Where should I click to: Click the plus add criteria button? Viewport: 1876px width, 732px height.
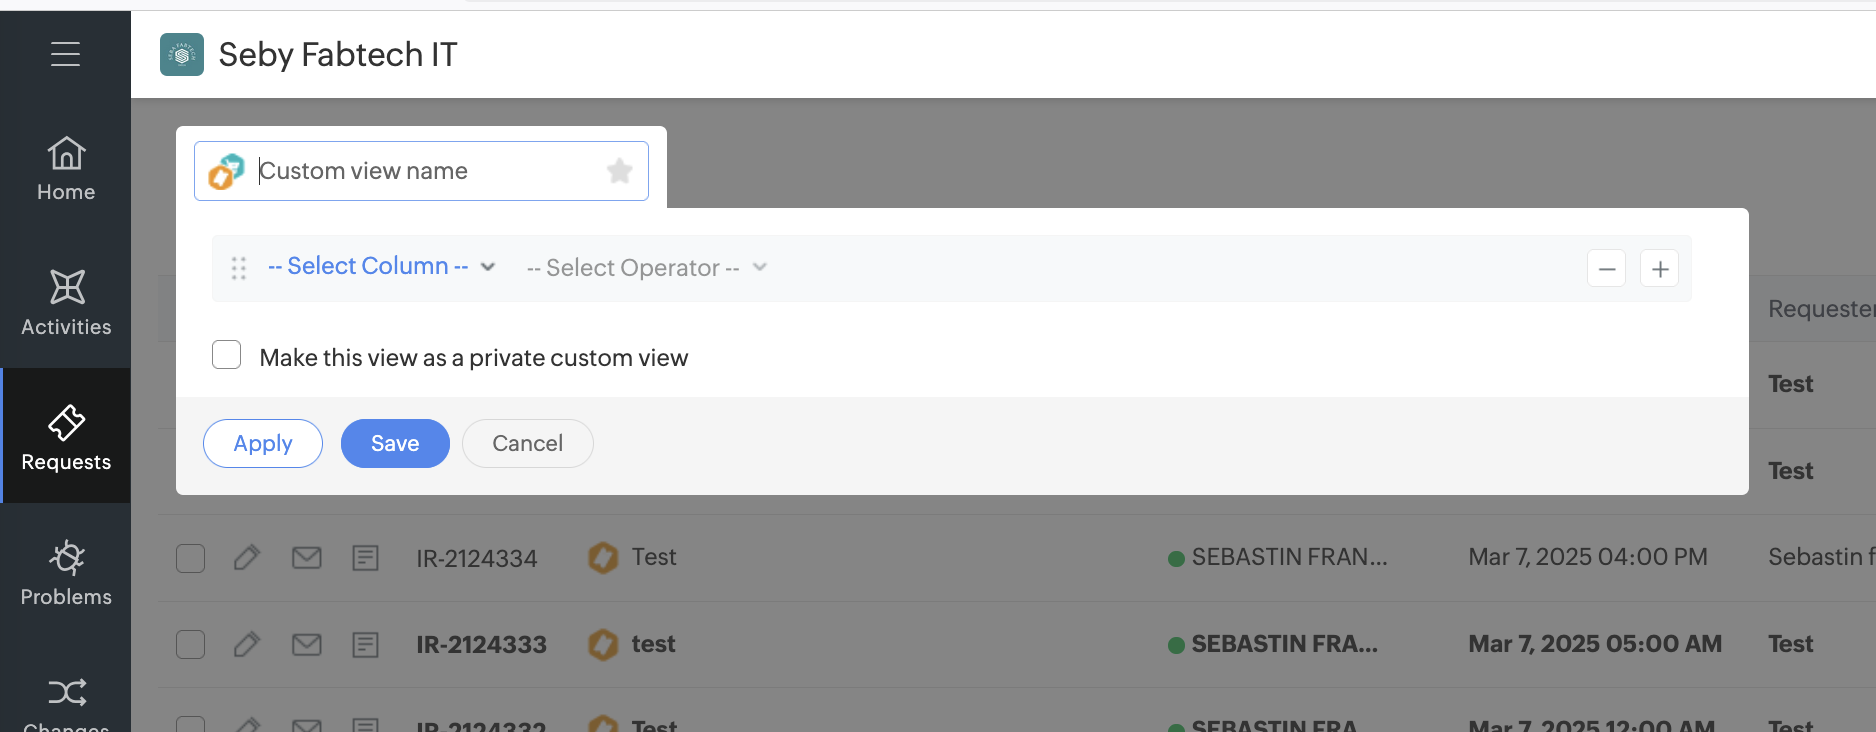coord(1660,269)
